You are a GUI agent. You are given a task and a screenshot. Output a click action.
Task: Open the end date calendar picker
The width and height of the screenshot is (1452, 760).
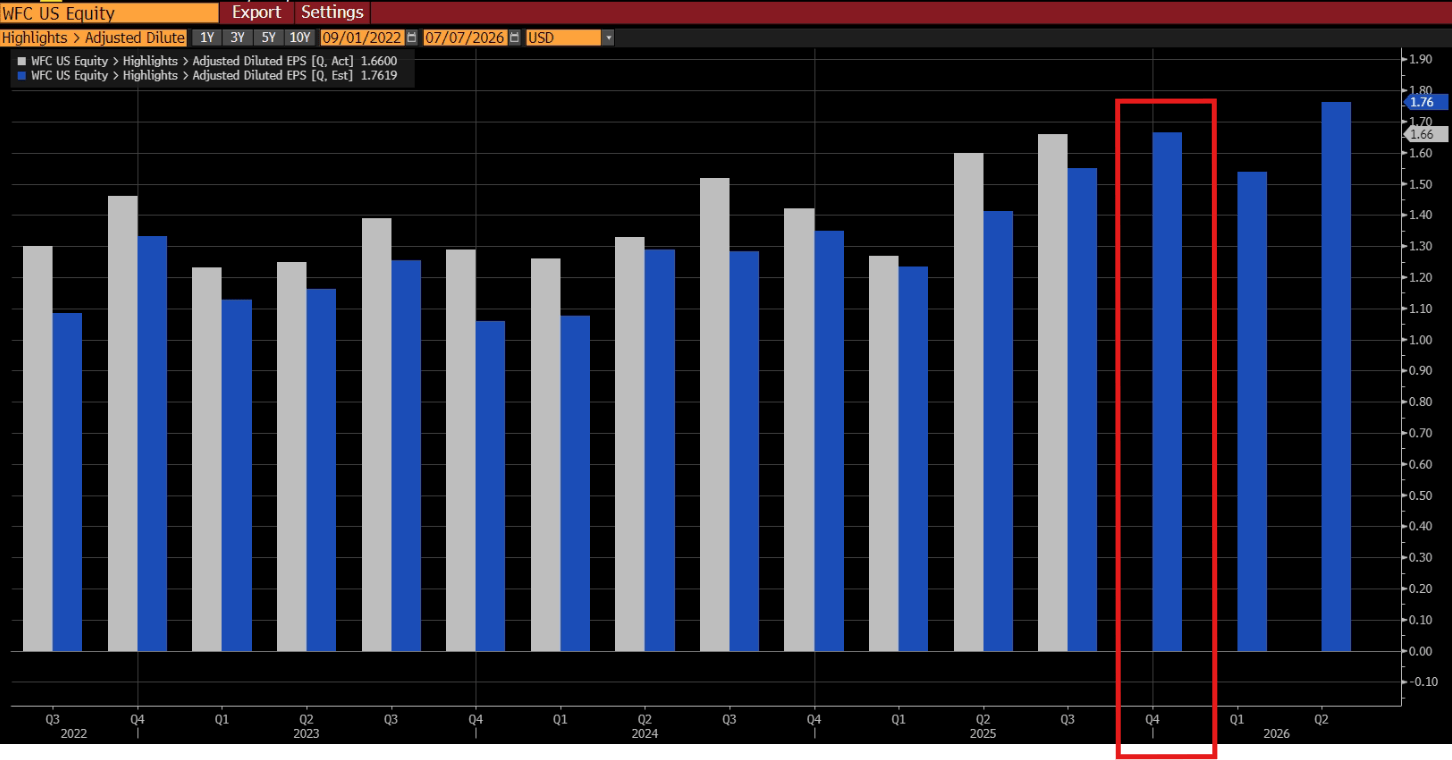(x=516, y=37)
